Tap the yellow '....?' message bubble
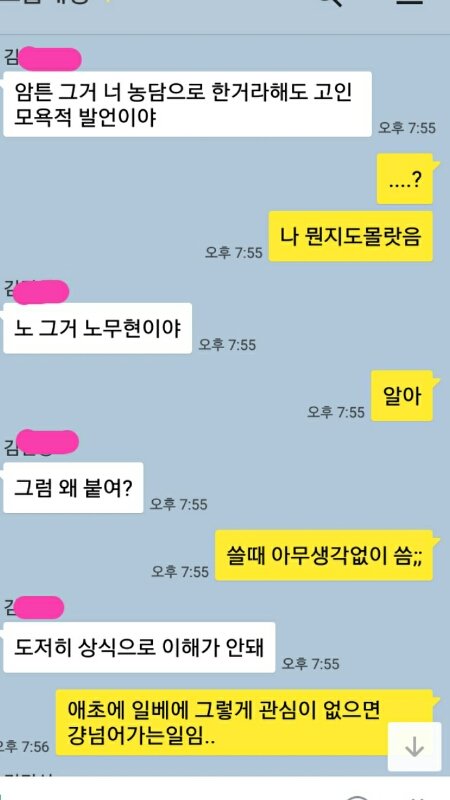Screen dimensions: 450x800 405,179
